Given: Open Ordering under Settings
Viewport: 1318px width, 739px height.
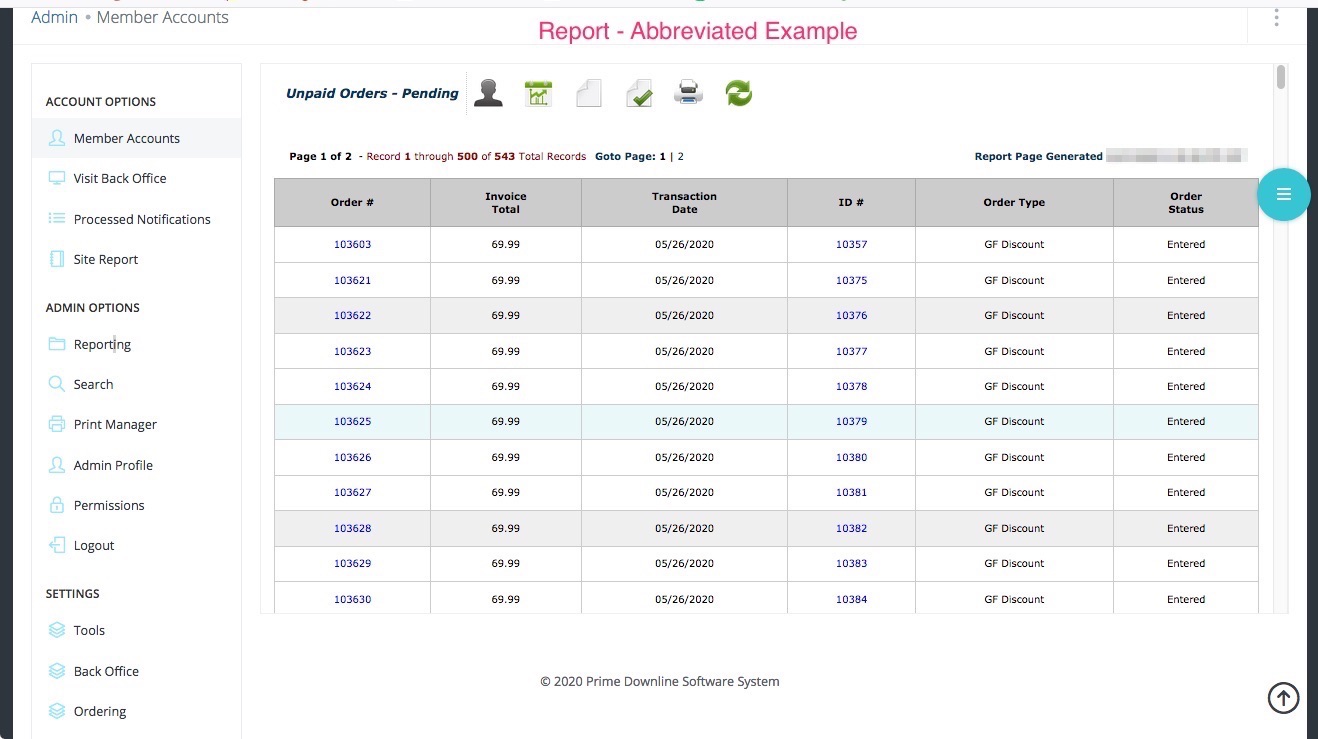Looking at the screenshot, I should click(x=100, y=711).
